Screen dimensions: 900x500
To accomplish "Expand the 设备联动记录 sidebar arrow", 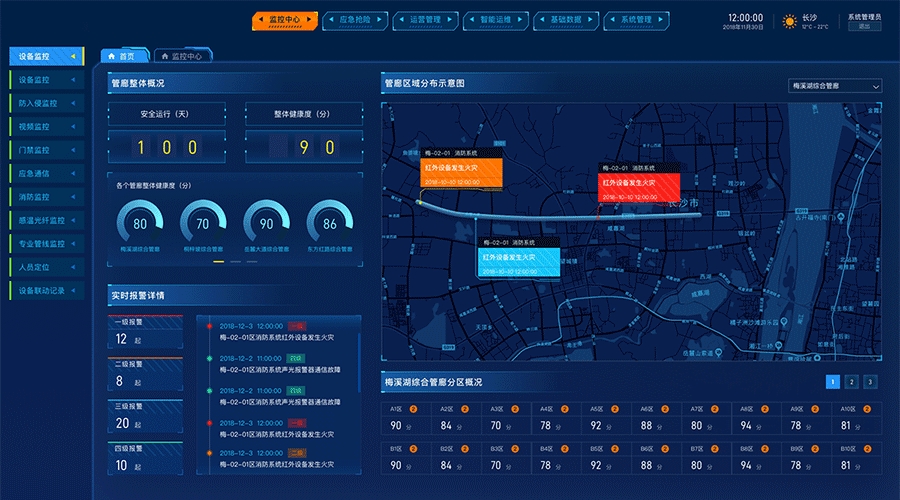I will [x=73, y=290].
